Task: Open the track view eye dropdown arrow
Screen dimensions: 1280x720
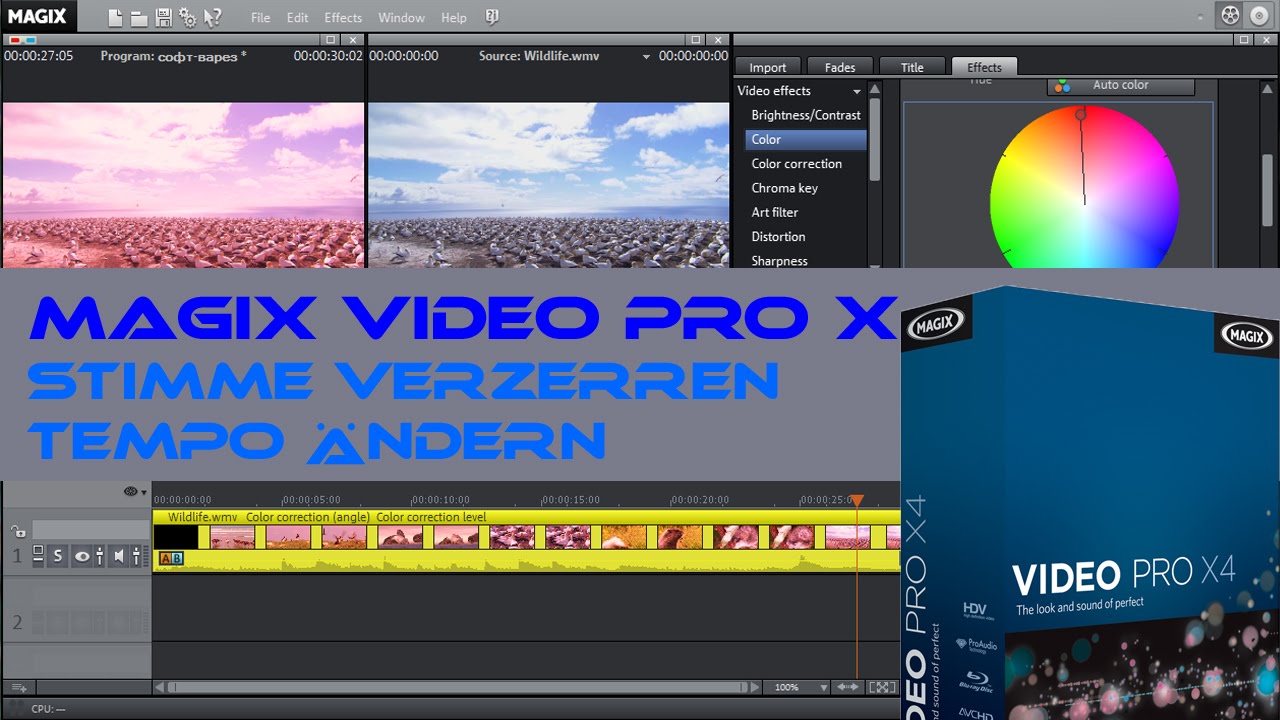Action: (x=144, y=493)
